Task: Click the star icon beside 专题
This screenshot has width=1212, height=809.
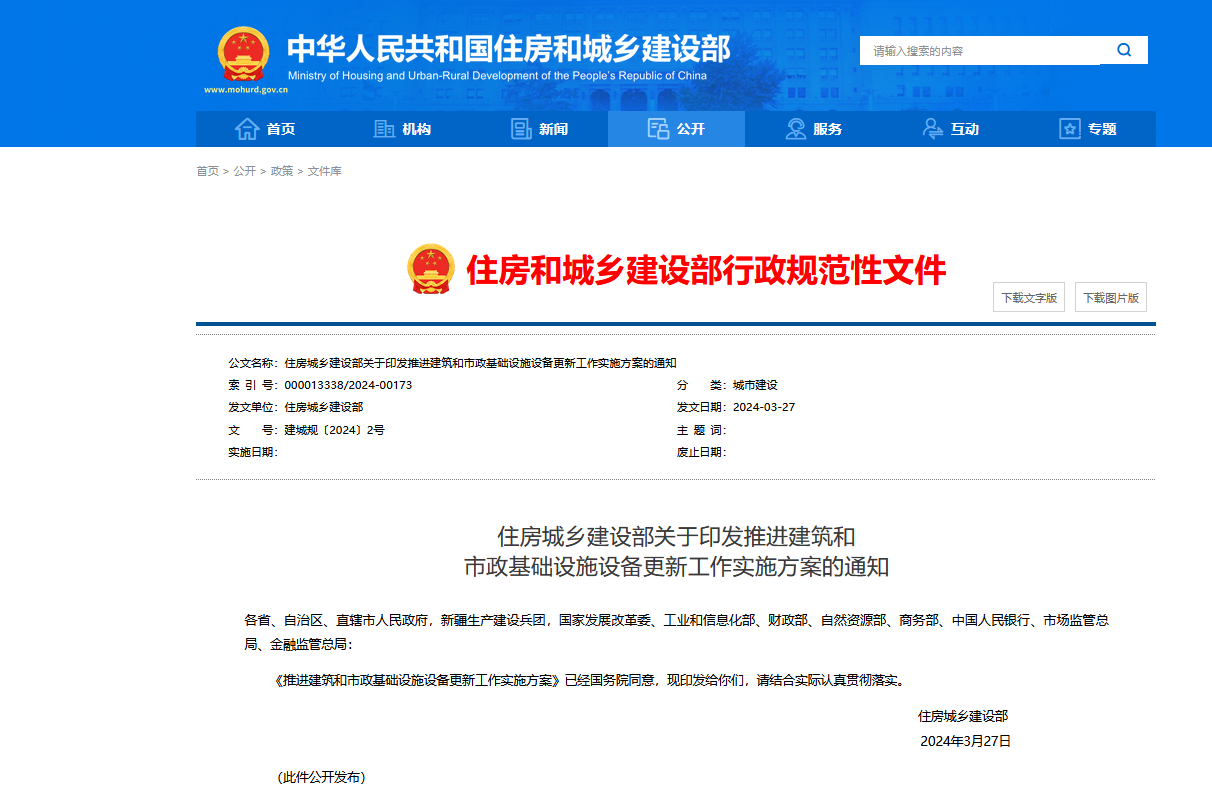Action: click(1070, 129)
